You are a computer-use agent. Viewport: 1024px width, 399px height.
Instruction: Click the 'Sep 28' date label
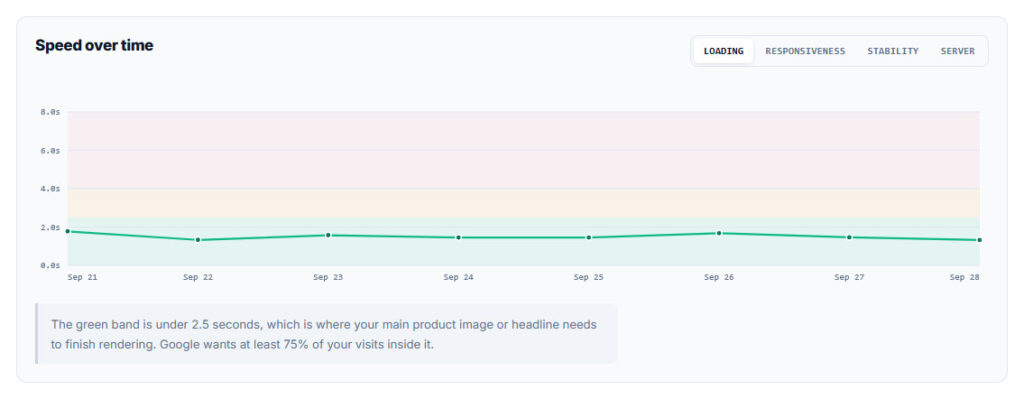coord(965,278)
